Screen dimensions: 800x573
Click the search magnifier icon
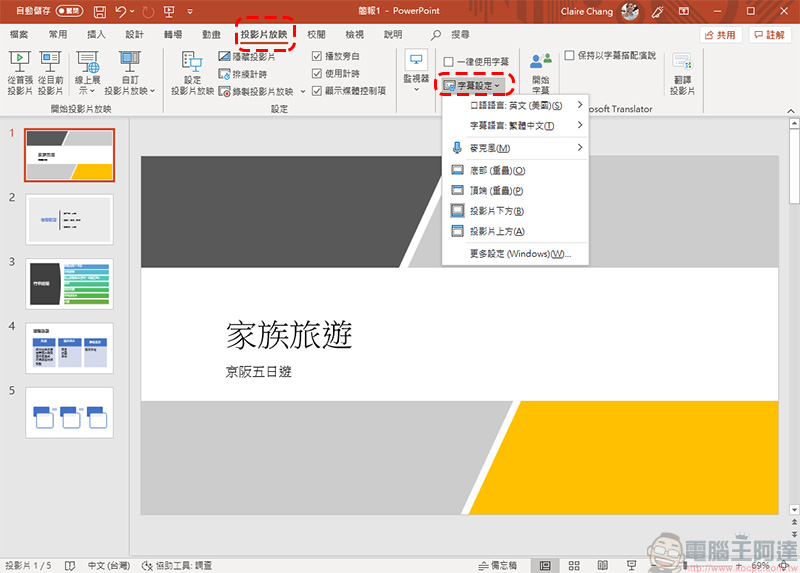pyautogui.click(x=436, y=35)
